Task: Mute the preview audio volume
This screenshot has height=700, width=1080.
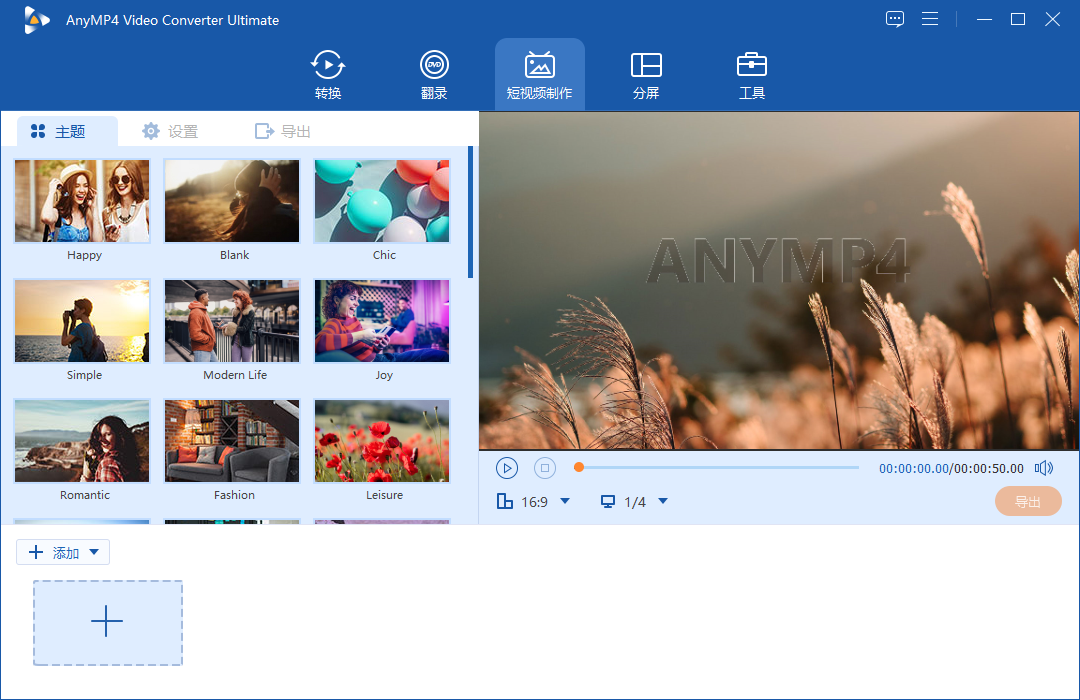Action: (1043, 467)
